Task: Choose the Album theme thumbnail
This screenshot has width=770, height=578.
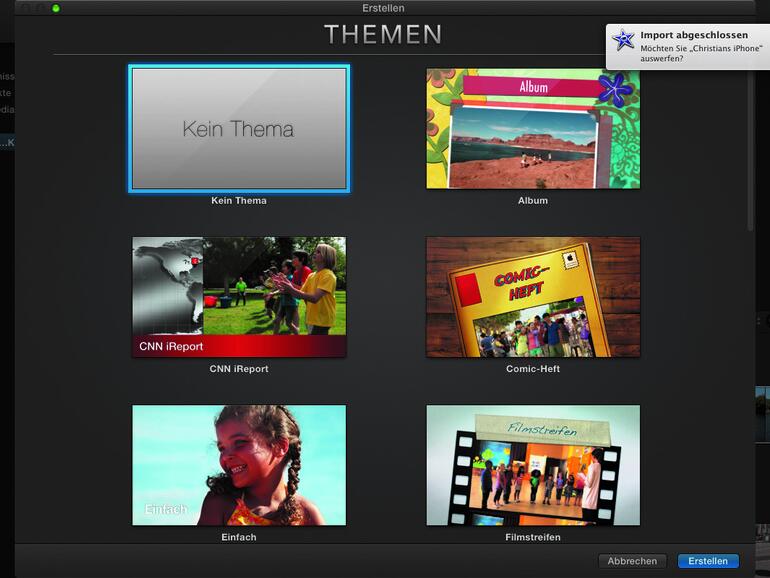Action: (533, 129)
